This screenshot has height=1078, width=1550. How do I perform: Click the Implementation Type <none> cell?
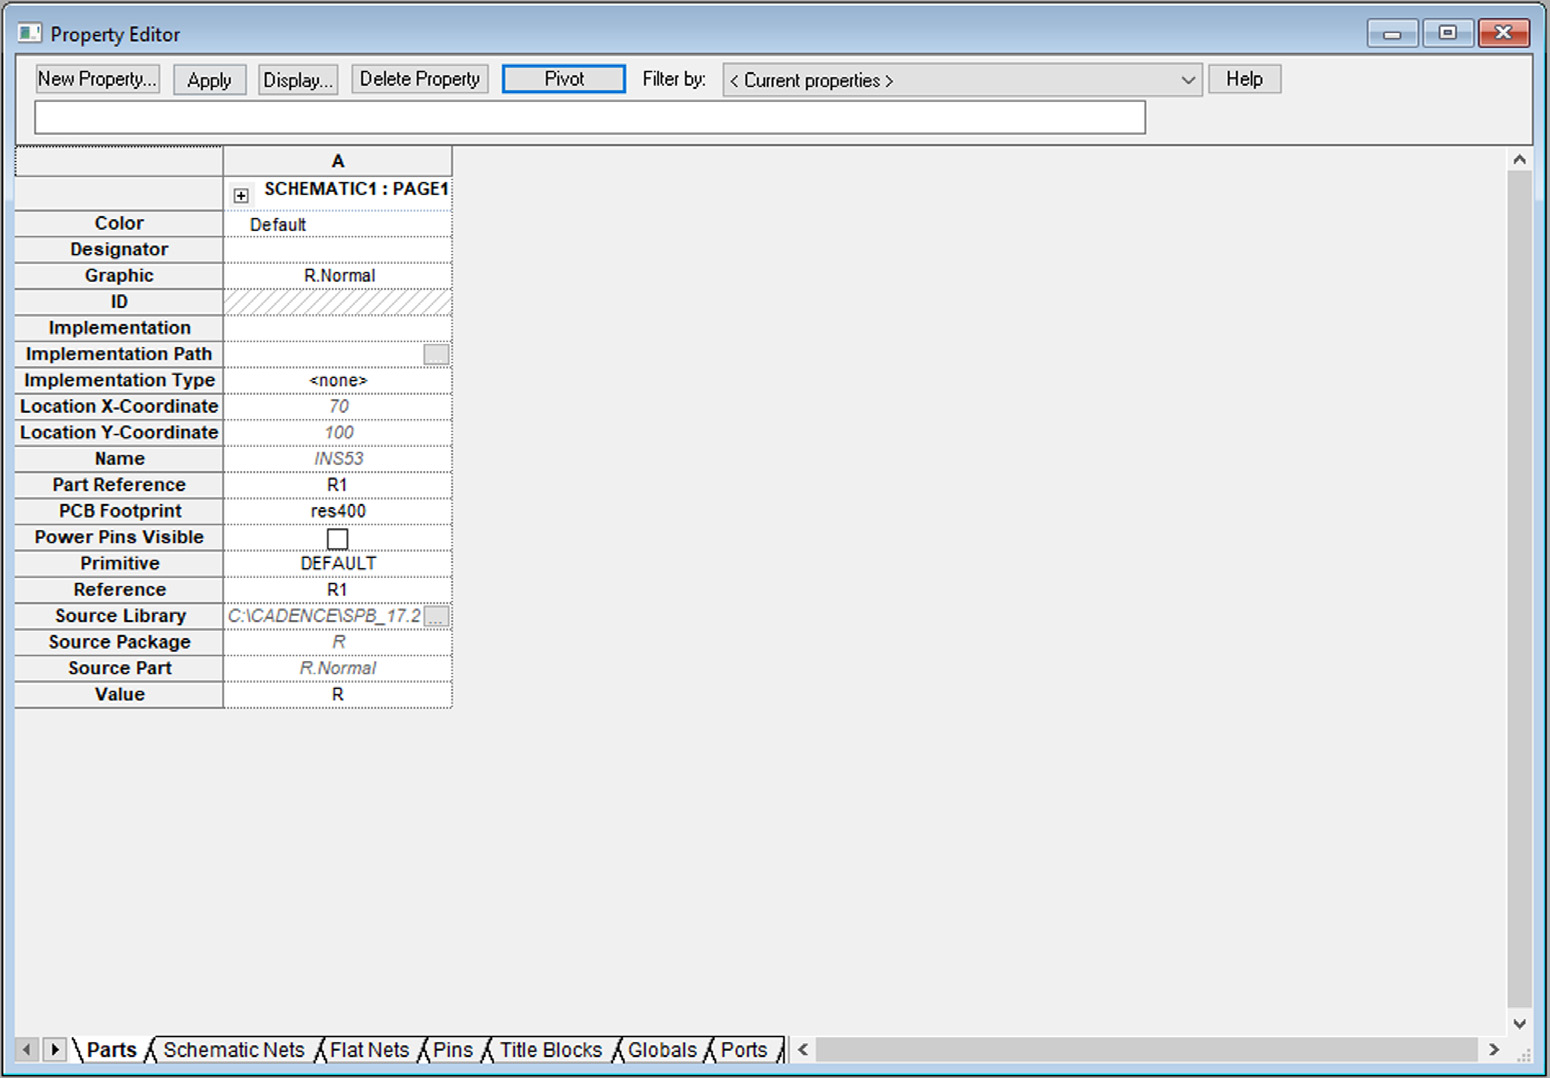(x=338, y=381)
